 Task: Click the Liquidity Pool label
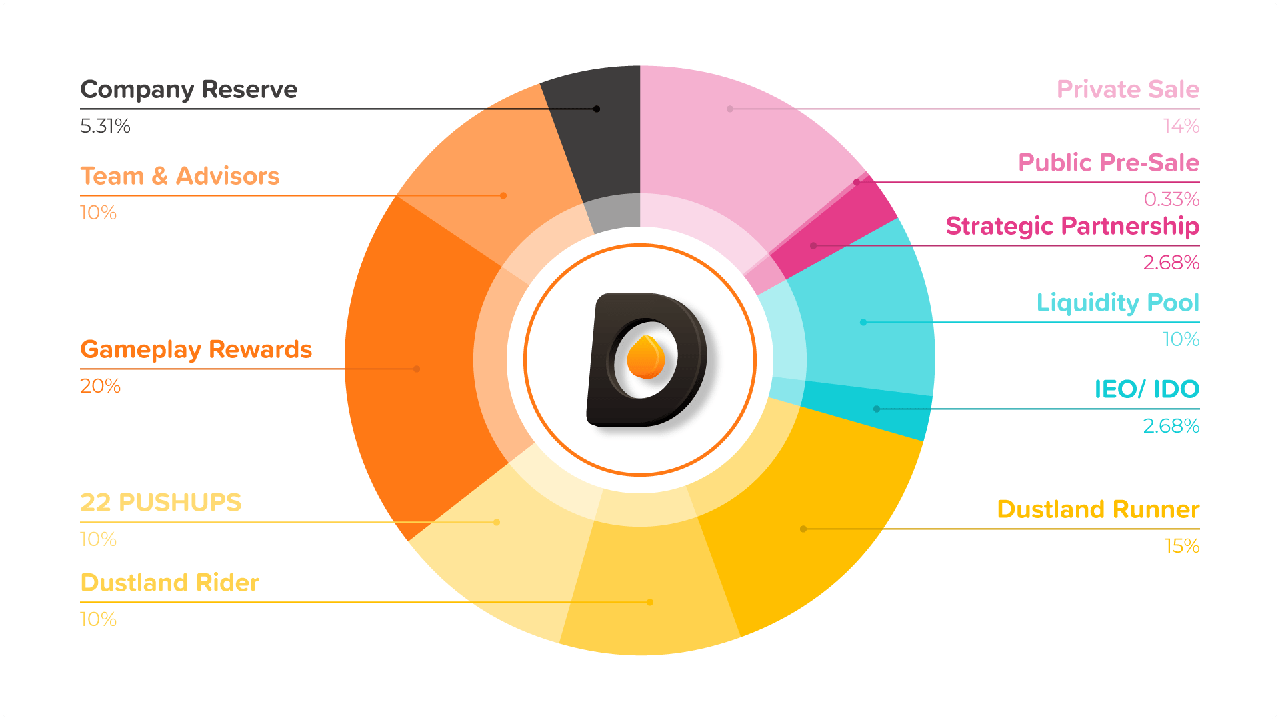[1118, 303]
